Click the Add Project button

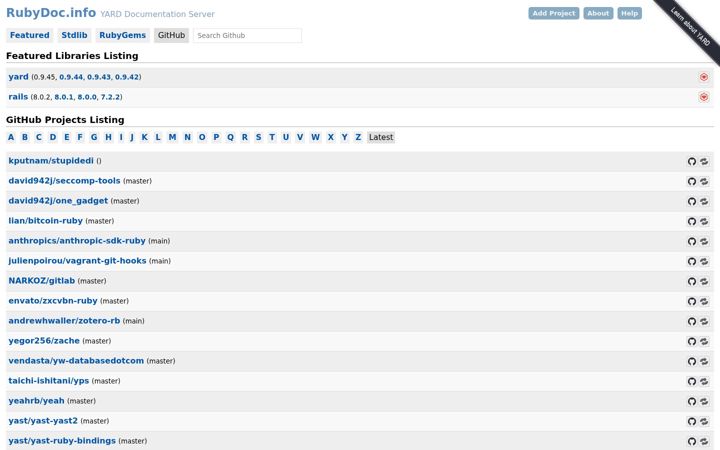pyautogui.click(x=553, y=13)
